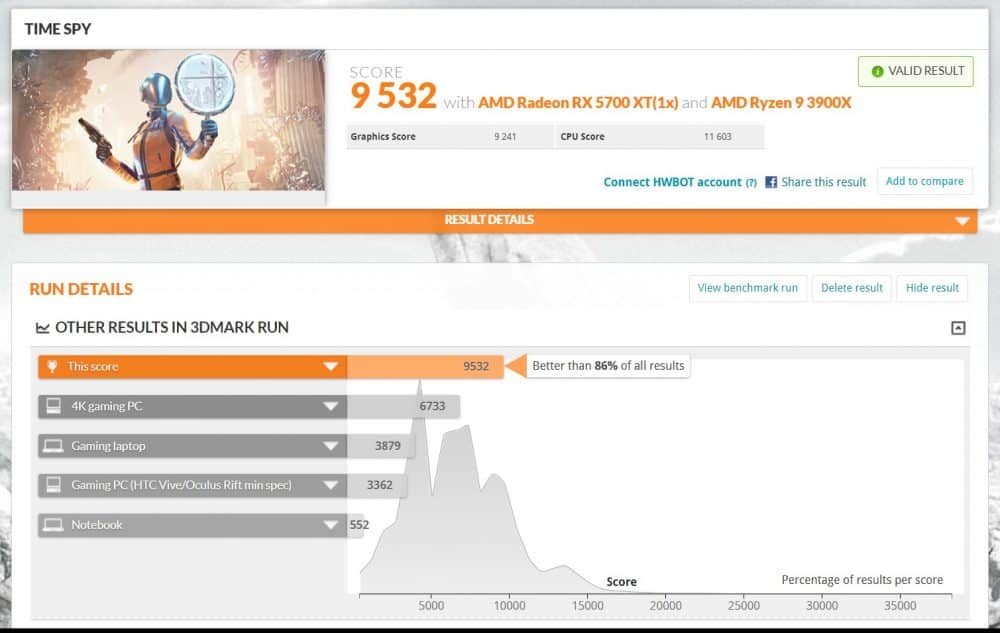Add this result to compare
Screen dimensions: 1000x633
(x=924, y=181)
